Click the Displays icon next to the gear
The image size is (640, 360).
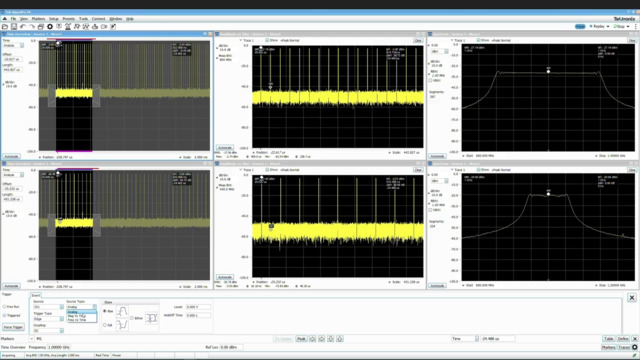pyautogui.click(x=59, y=27)
